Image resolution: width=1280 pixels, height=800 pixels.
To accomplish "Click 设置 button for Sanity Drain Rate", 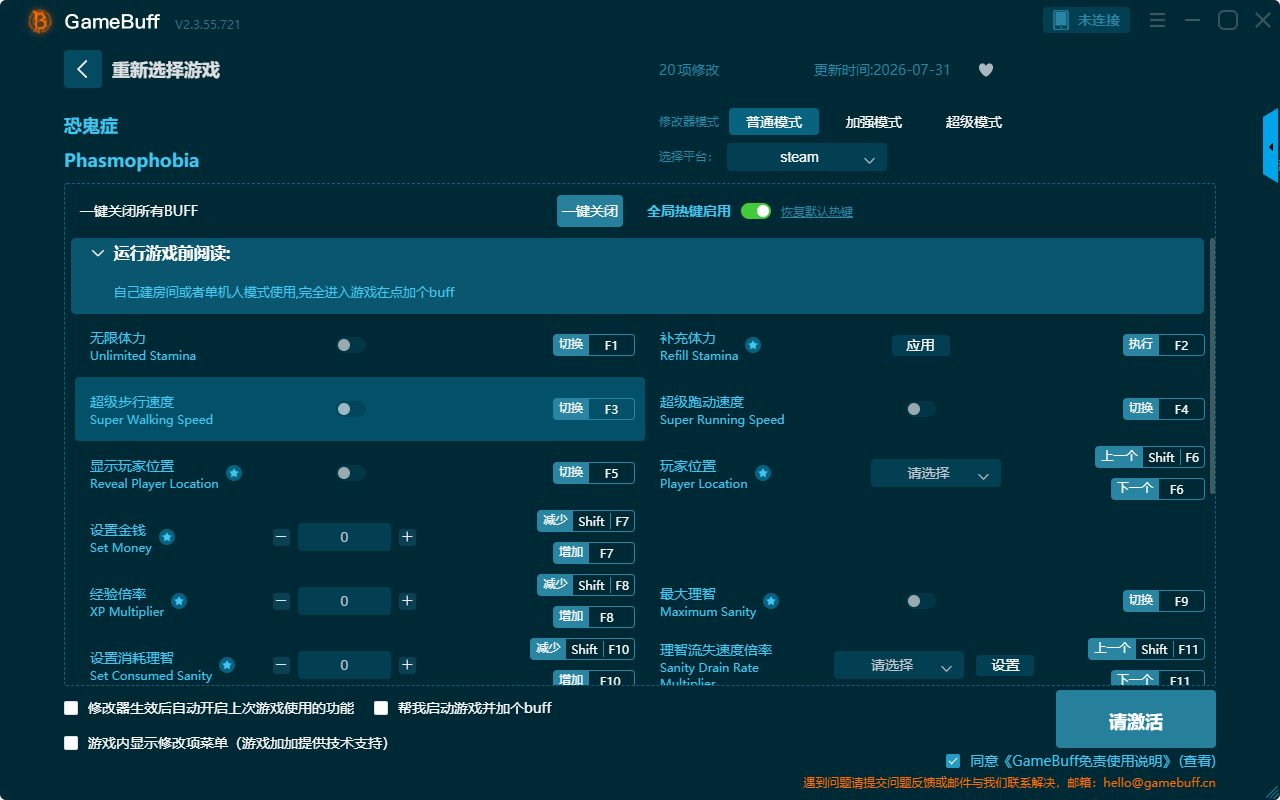I will tap(1005, 665).
